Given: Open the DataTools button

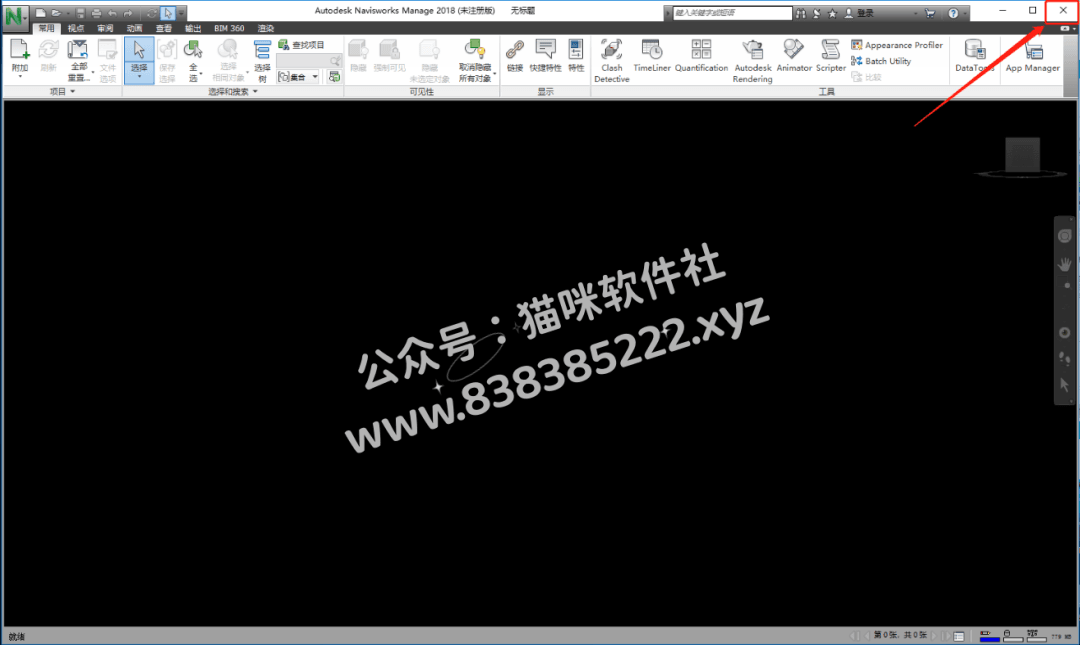Looking at the screenshot, I should pyautogui.click(x=975, y=56).
